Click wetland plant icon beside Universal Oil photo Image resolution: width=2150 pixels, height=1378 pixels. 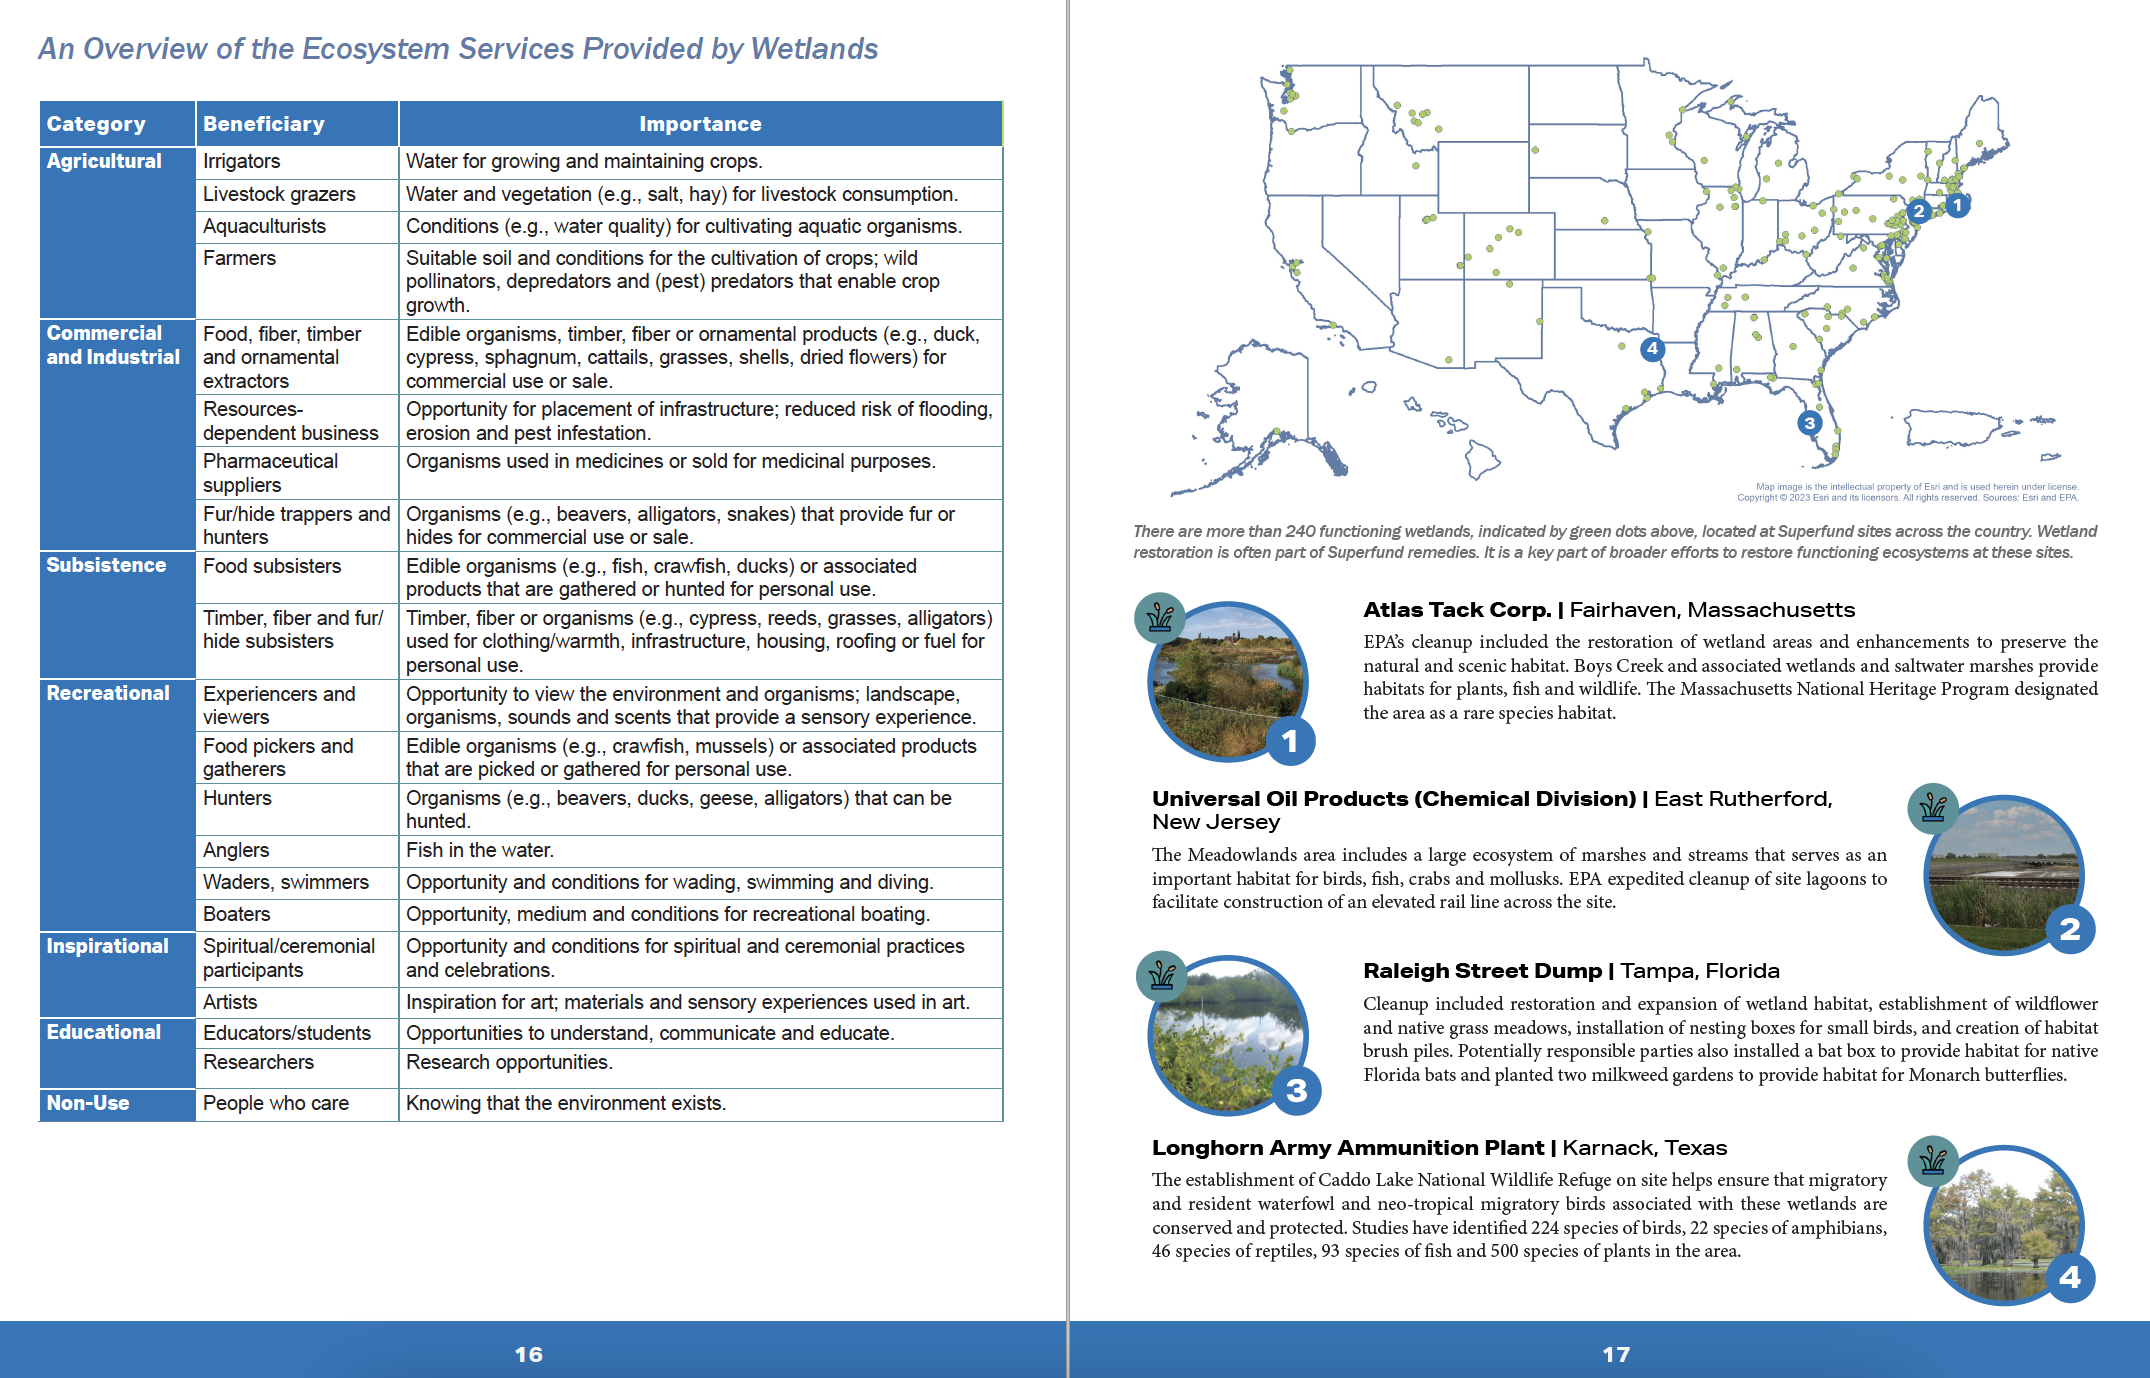click(x=1932, y=807)
